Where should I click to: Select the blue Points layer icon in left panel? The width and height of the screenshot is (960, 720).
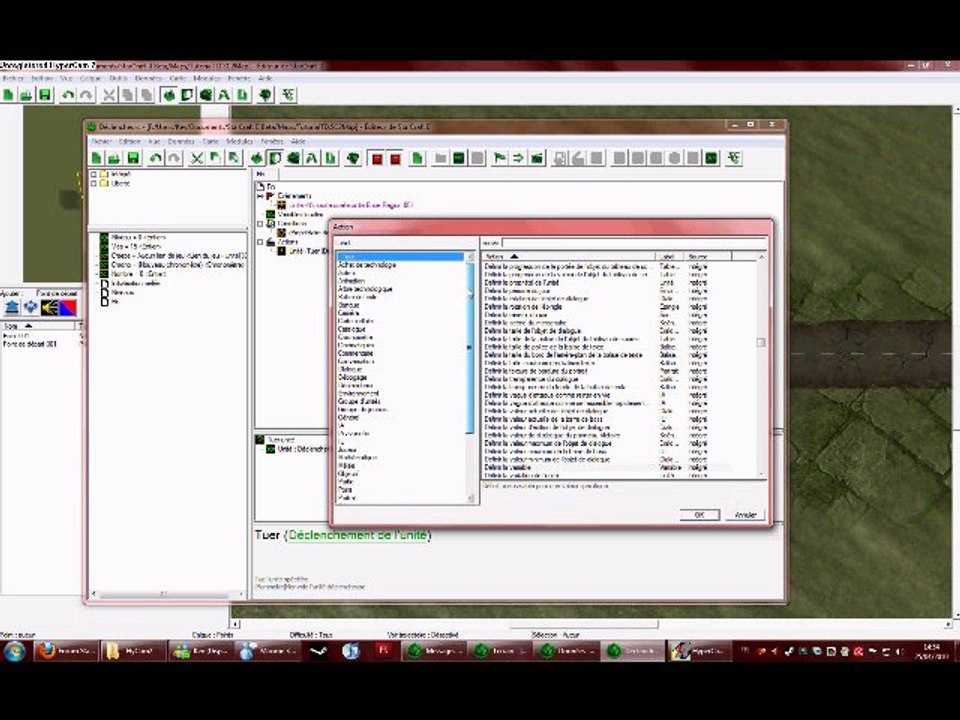31,307
